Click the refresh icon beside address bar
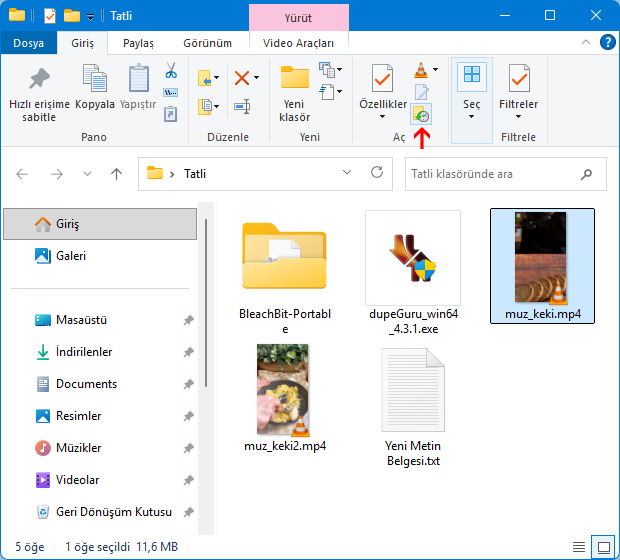The width and height of the screenshot is (620, 560). tap(377, 173)
